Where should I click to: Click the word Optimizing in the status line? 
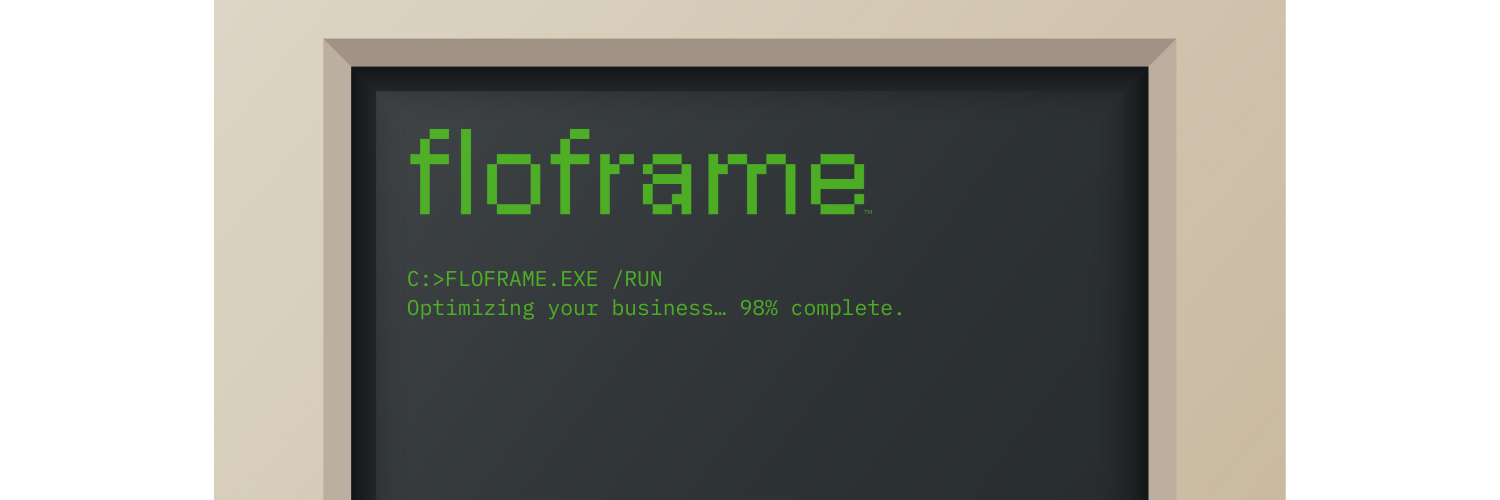tap(470, 308)
